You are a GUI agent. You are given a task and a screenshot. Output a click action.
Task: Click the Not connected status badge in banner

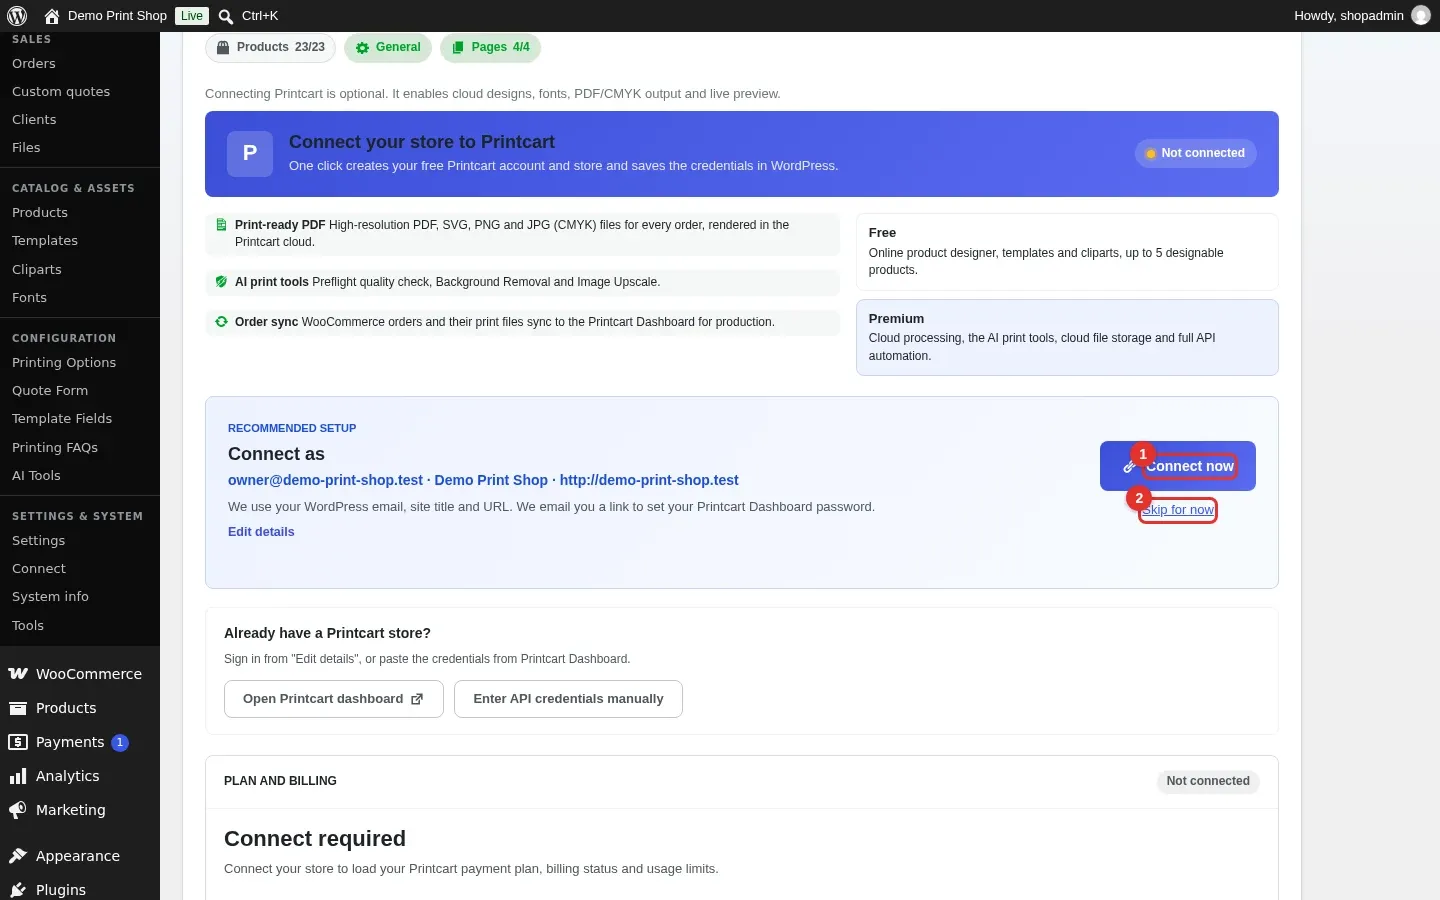point(1195,153)
